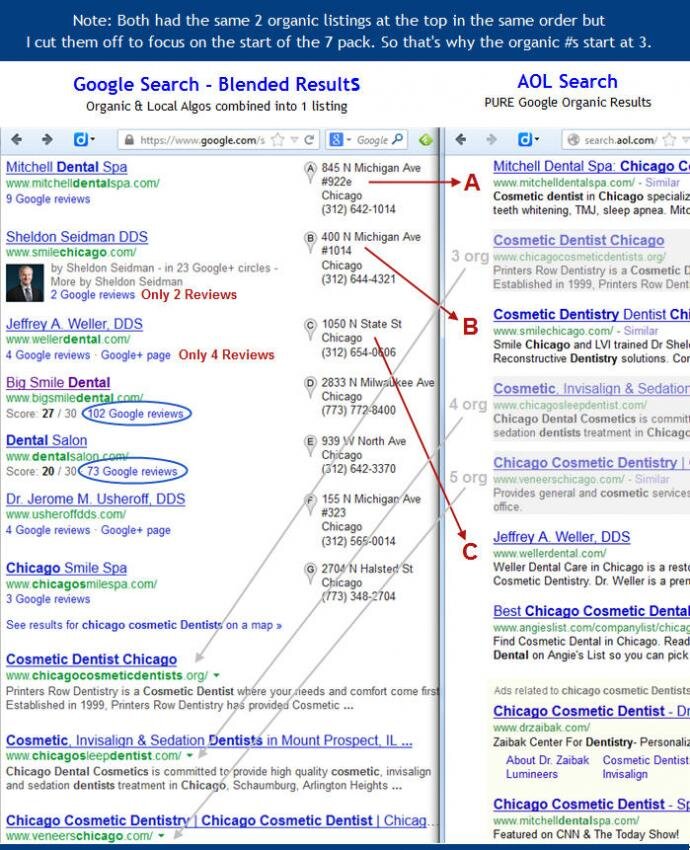
Task: Open dropdown beside 'd' icon in Google window
Action: click(93, 140)
